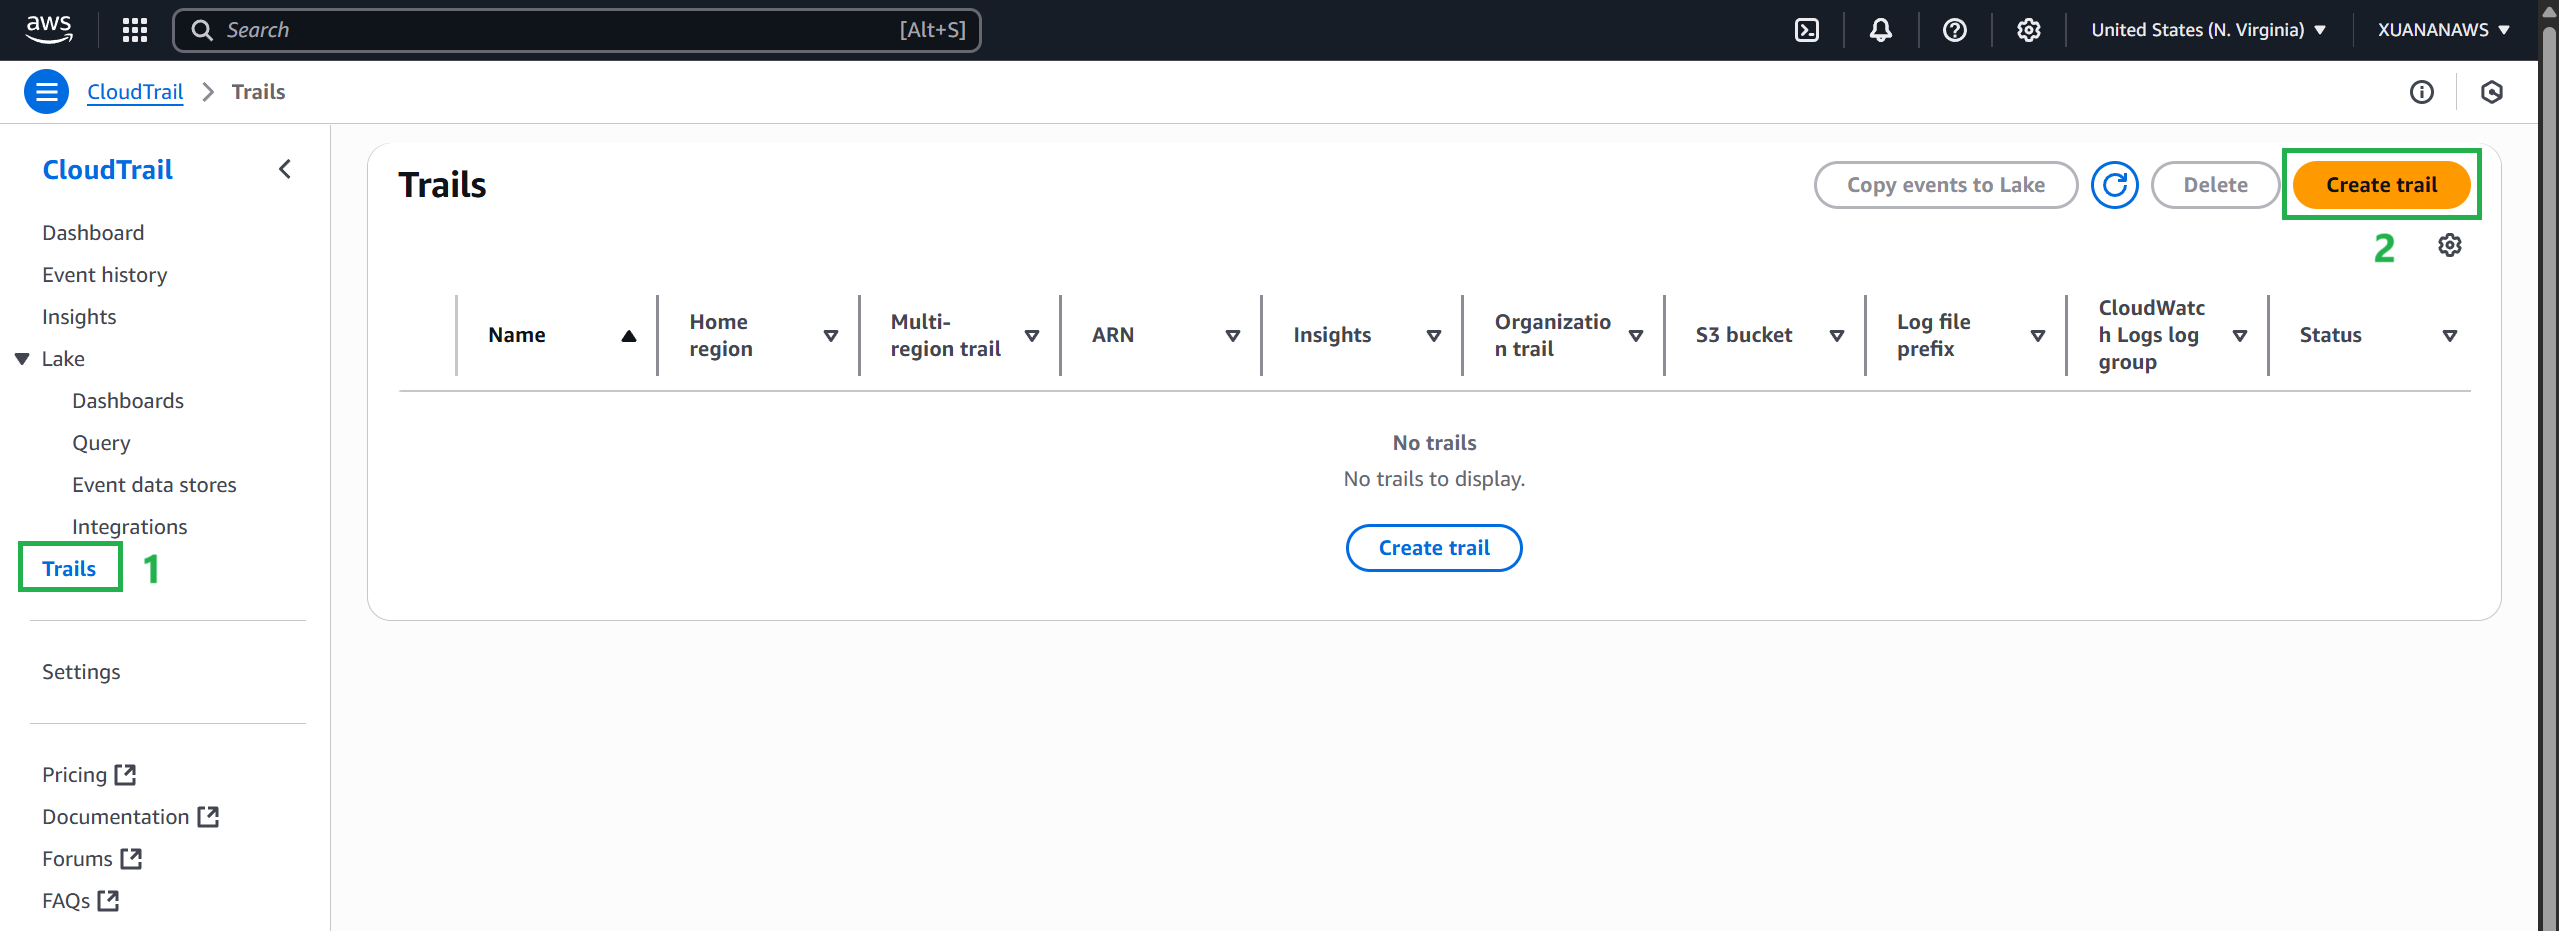The height and width of the screenshot is (931, 2559).
Task: Open Event data stores in sidebar
Action: (x=154, y=485)
